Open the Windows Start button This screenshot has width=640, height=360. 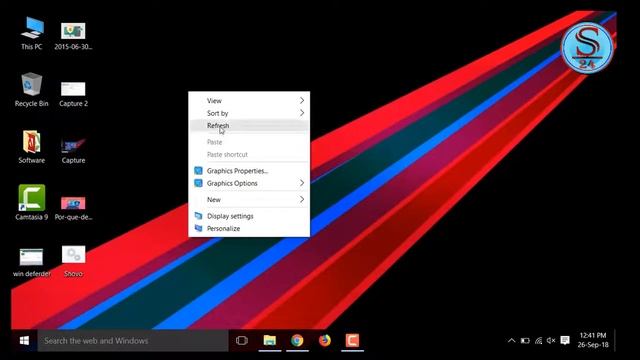pos(24,341)
